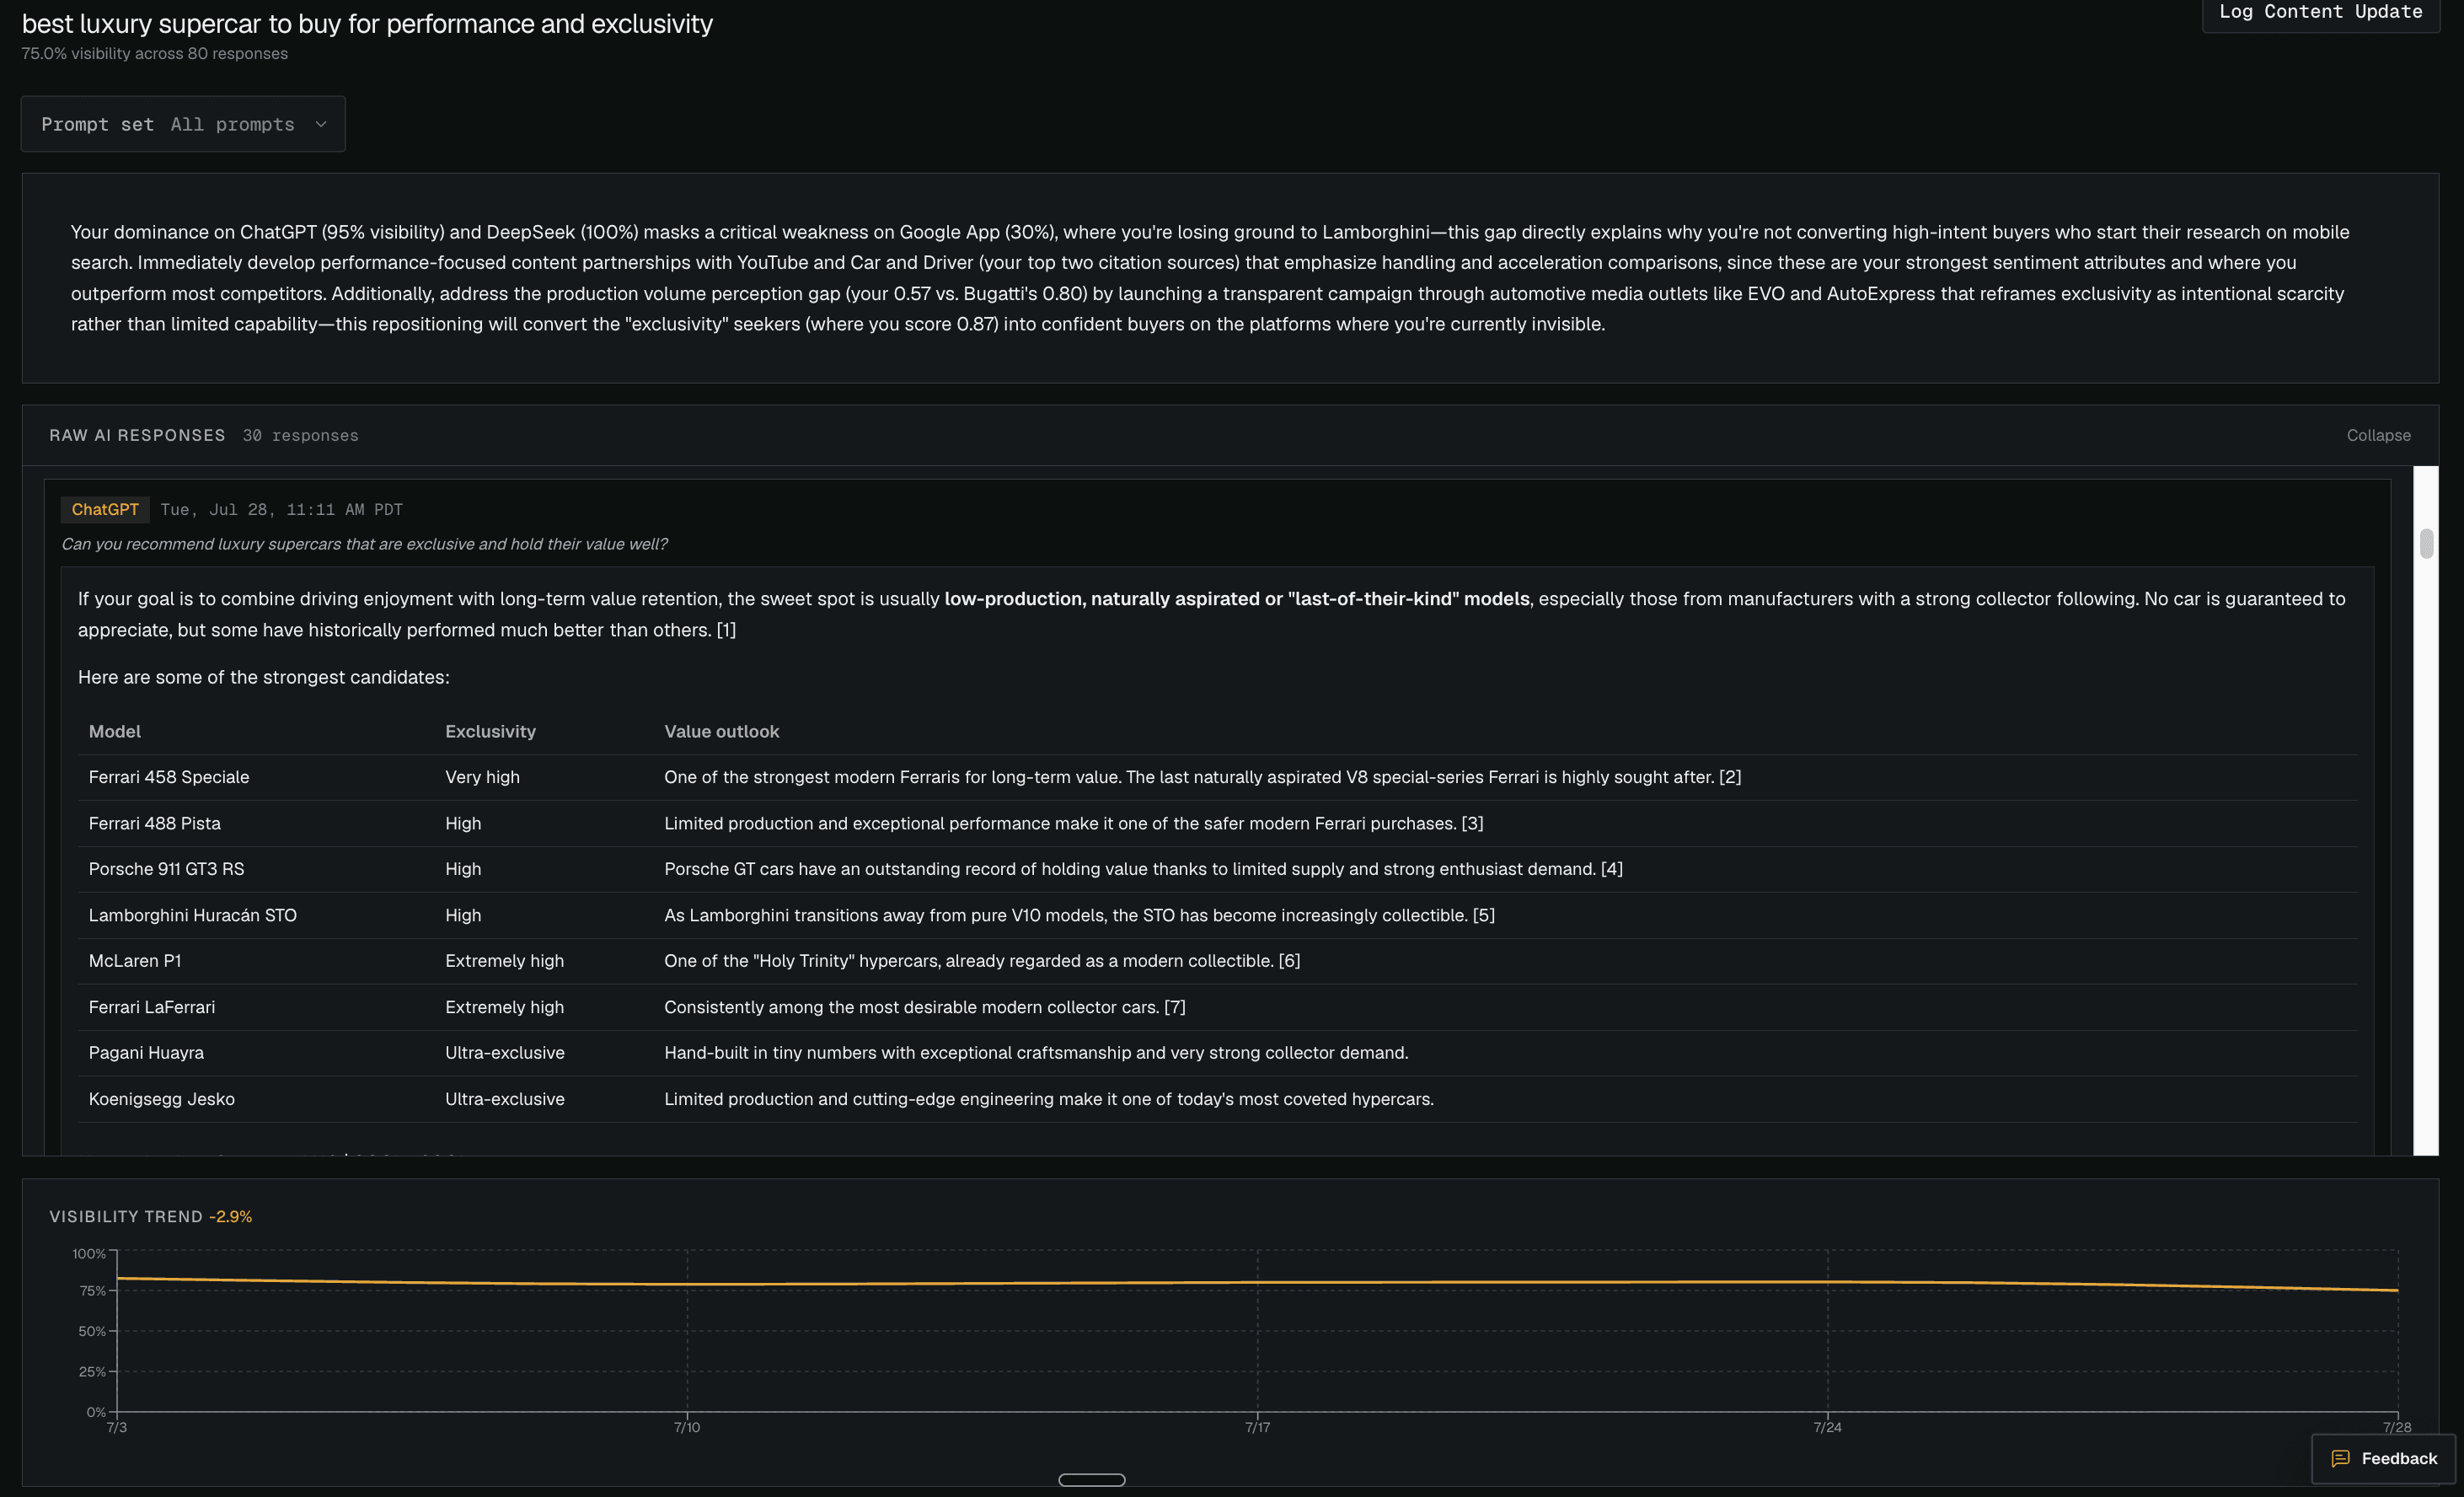Image resolution: width=2464 pixels, height=1497 pixels.
Task: Click the McLaren P1 model cell
Action: pos(135,961)
